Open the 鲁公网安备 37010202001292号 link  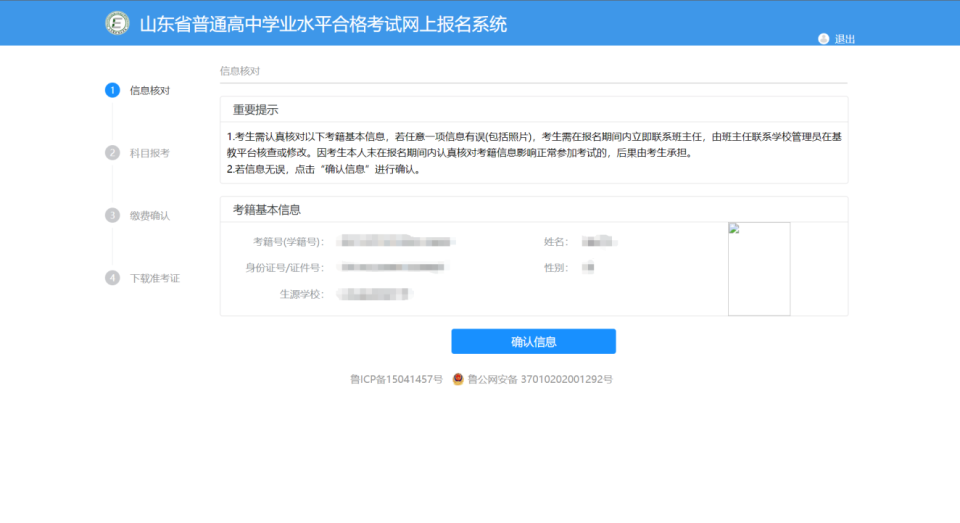[x=540, y=380]
